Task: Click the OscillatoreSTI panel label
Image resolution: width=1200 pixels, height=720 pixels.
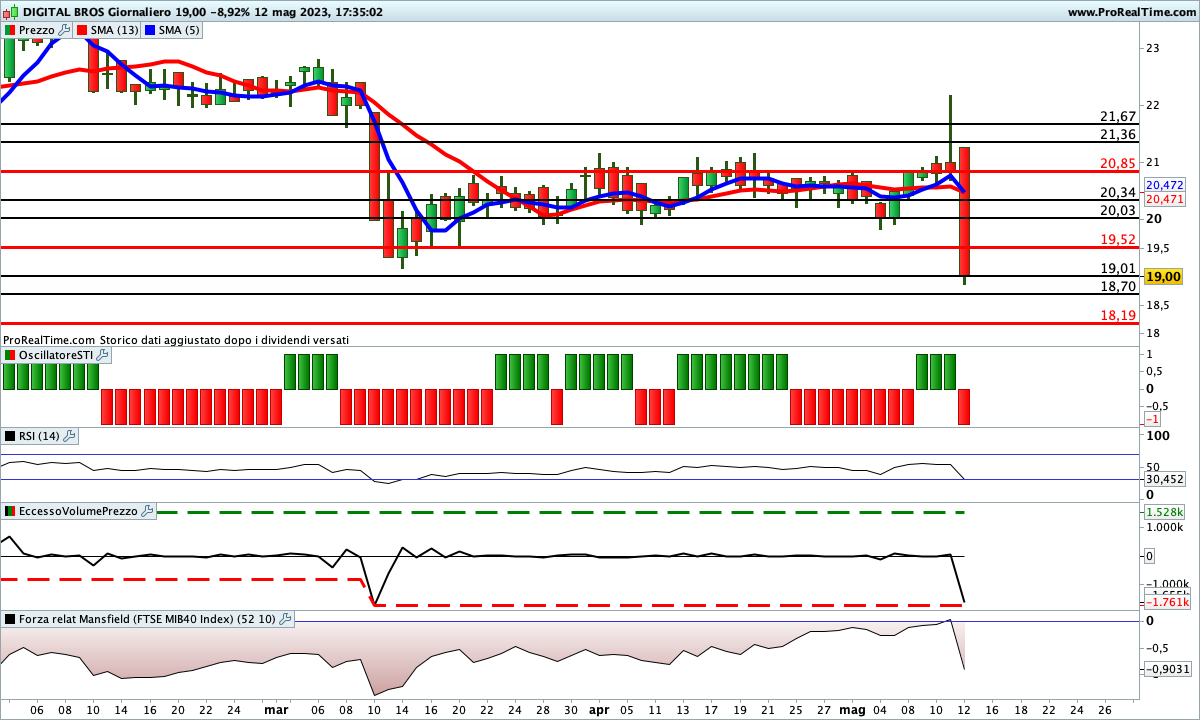Action: [x=57, y=355]
